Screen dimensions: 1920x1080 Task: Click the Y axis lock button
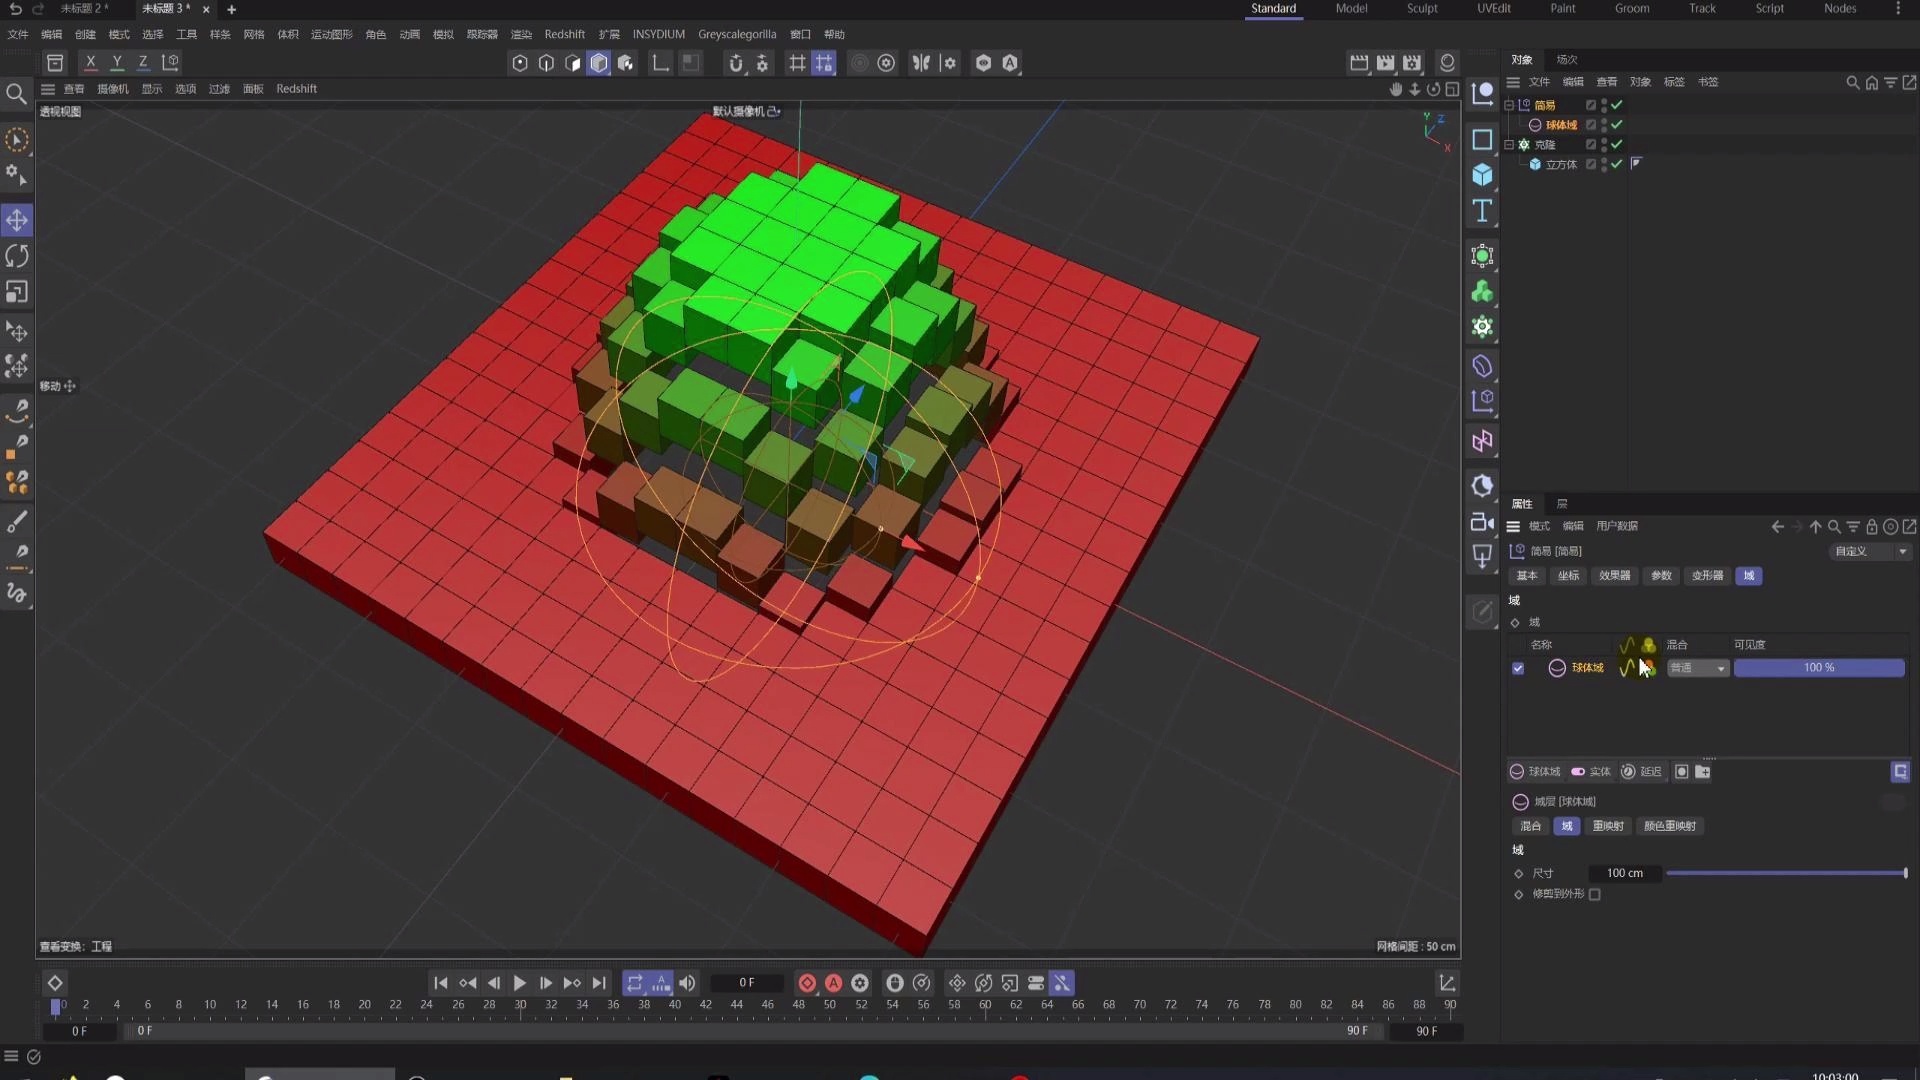click(116, 62)
